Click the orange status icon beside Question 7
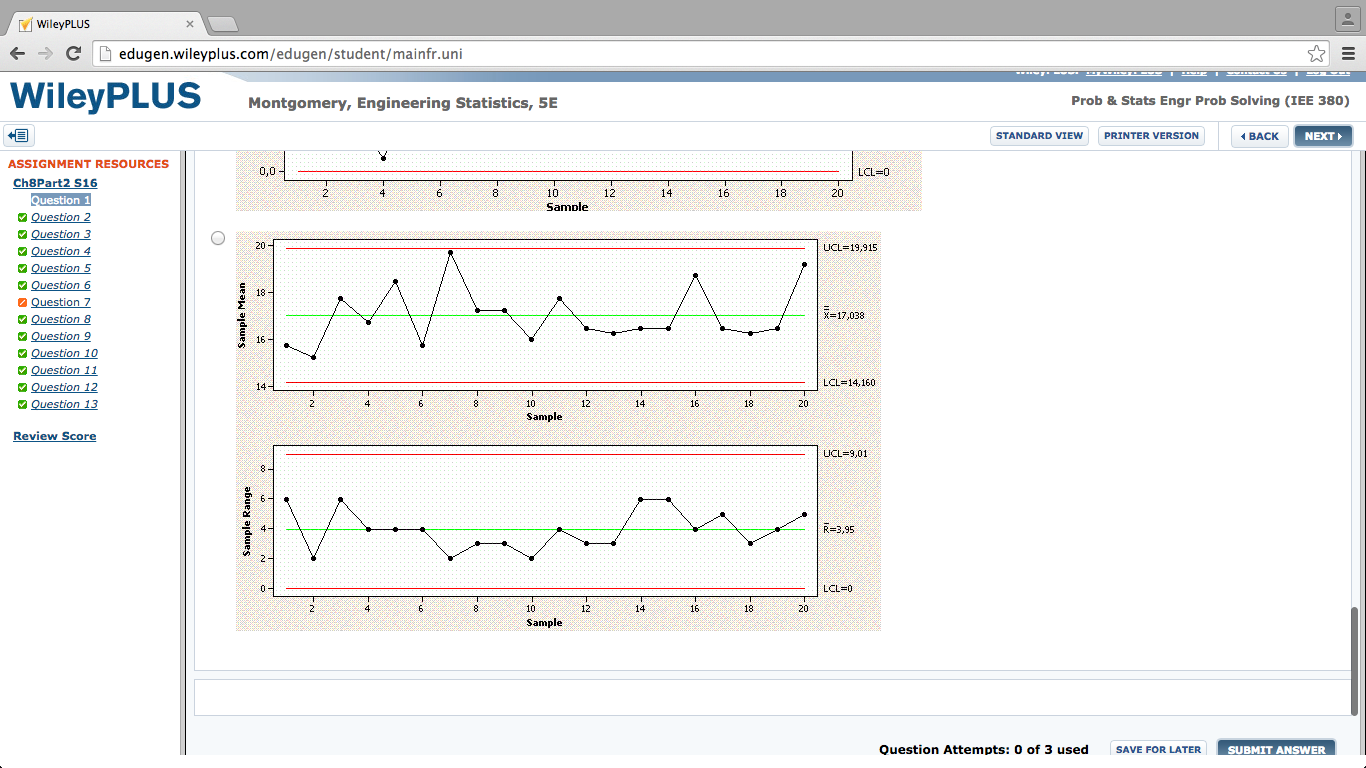The height and width of the screenshot is (768, 1366). 22,302
